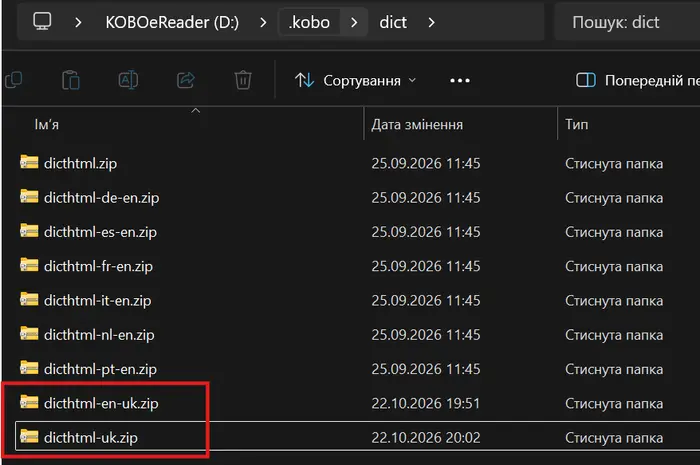Toggle the Попередній перегляд preview pane
The width and height of the screenshot is (700, 465).
[638, 81]
